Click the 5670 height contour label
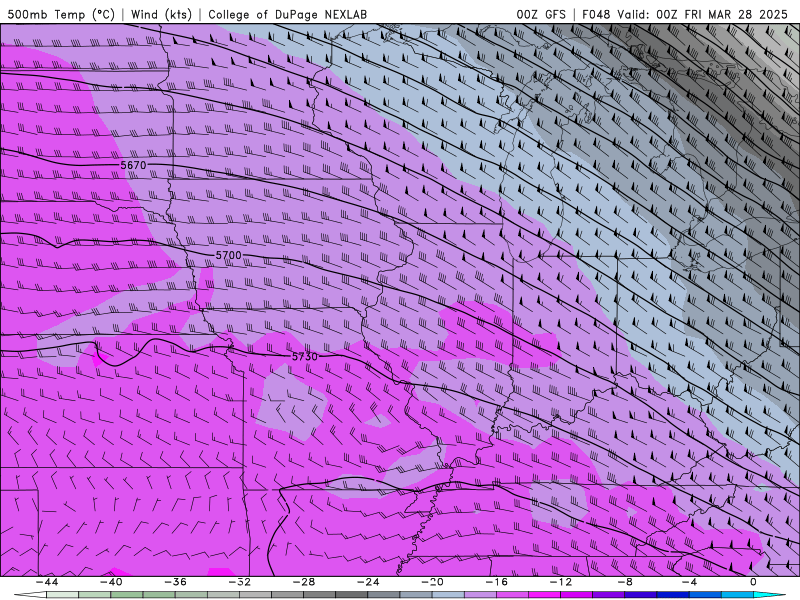This screenshot has height=600, width=800. pyautogui.click(x=133, y=165)
